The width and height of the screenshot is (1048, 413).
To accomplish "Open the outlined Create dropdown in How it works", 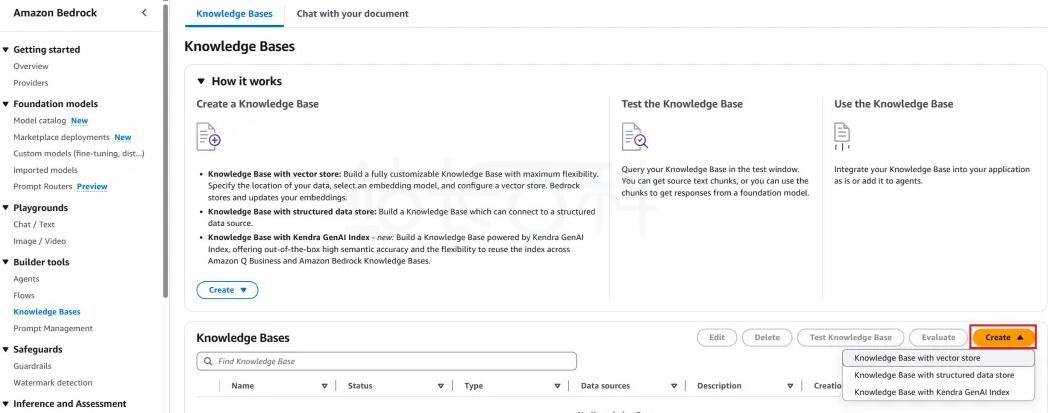I will click(x=227, y=290).
